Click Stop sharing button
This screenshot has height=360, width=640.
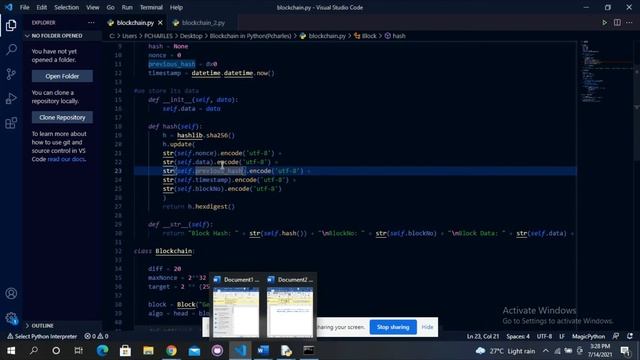click(393, 327)
